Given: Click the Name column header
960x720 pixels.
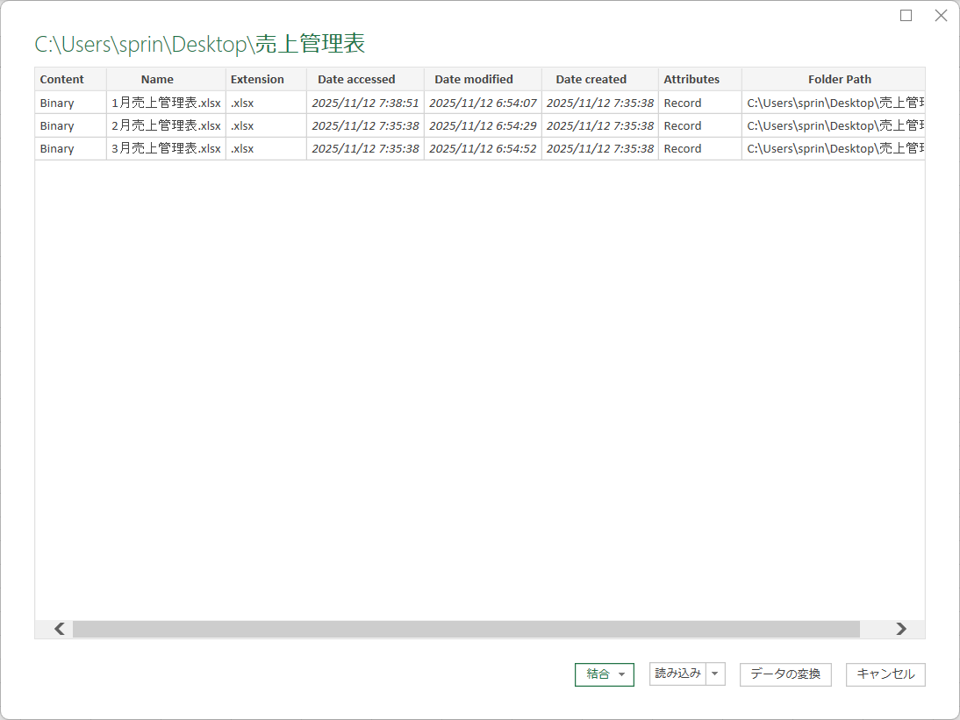Looking at the screenshot, I should [157, 79].
